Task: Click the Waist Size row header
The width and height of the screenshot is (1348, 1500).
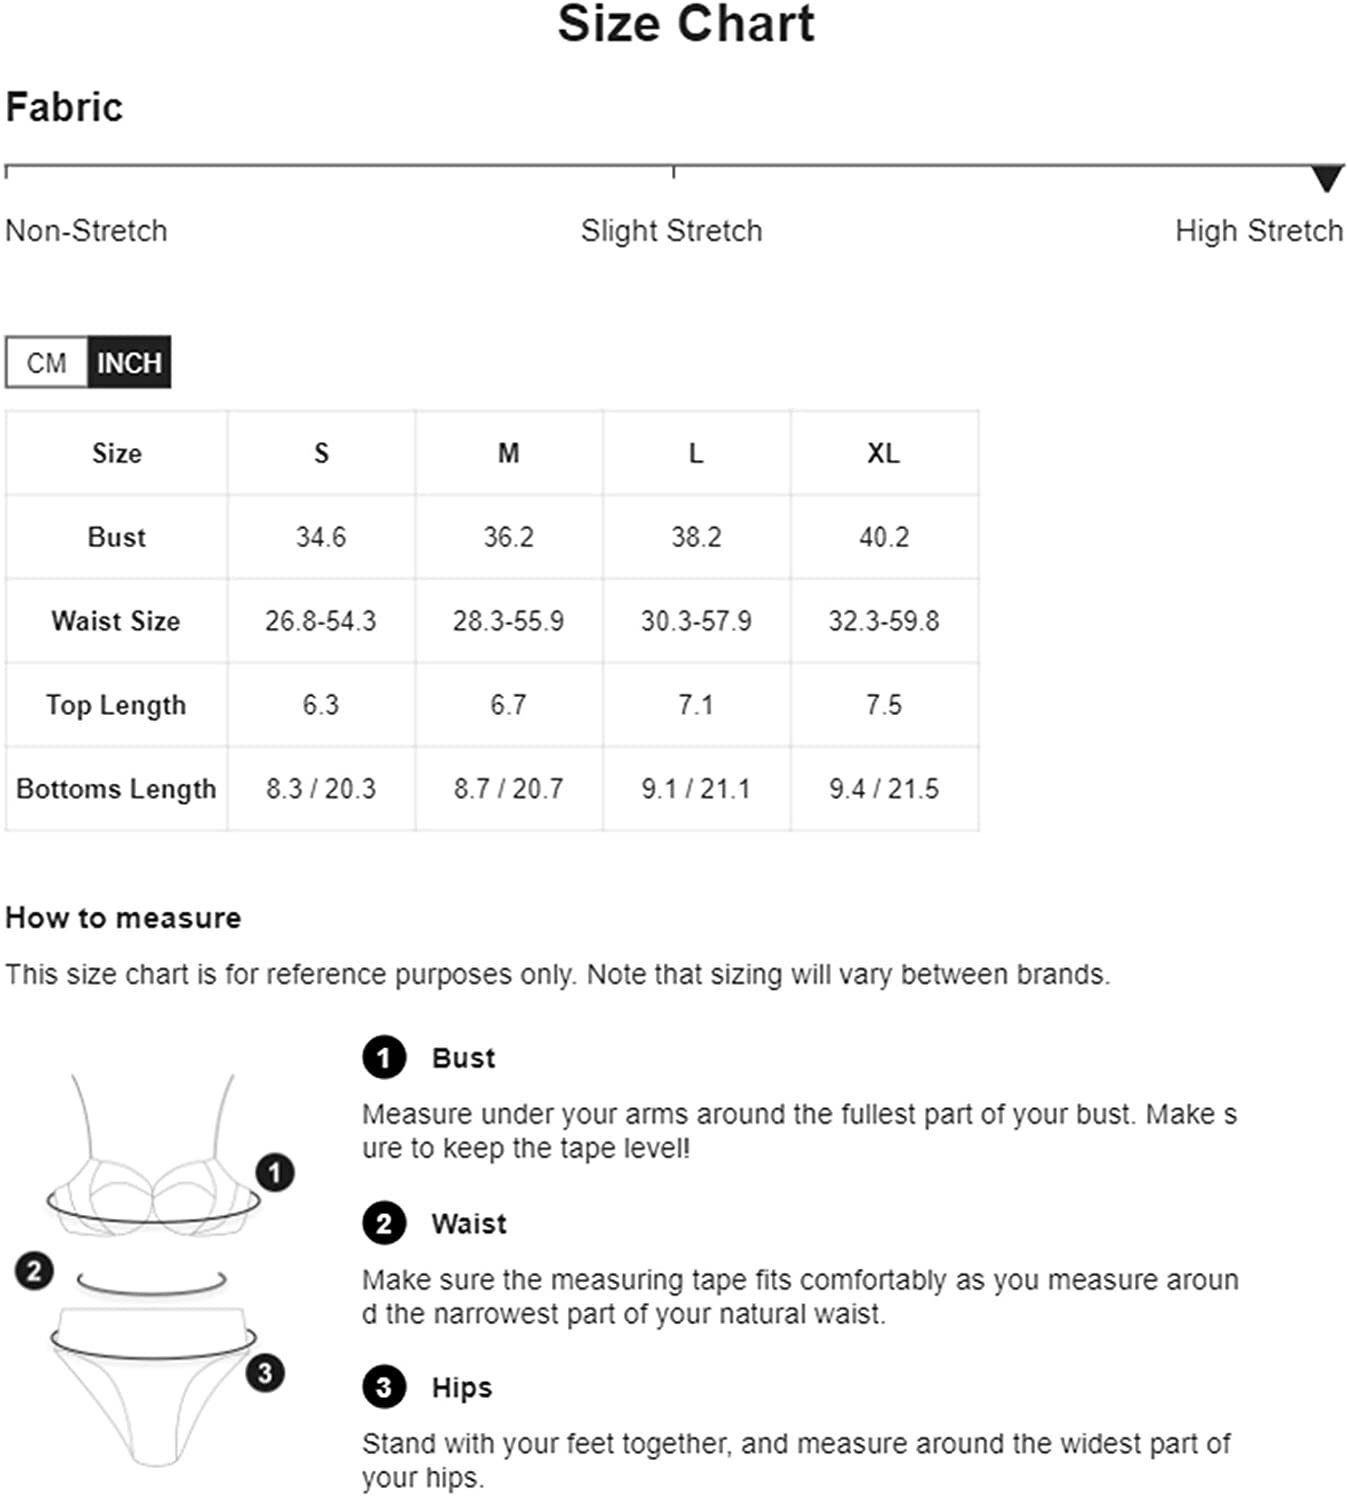Action: pyautogui.click(x=116, y=621)
